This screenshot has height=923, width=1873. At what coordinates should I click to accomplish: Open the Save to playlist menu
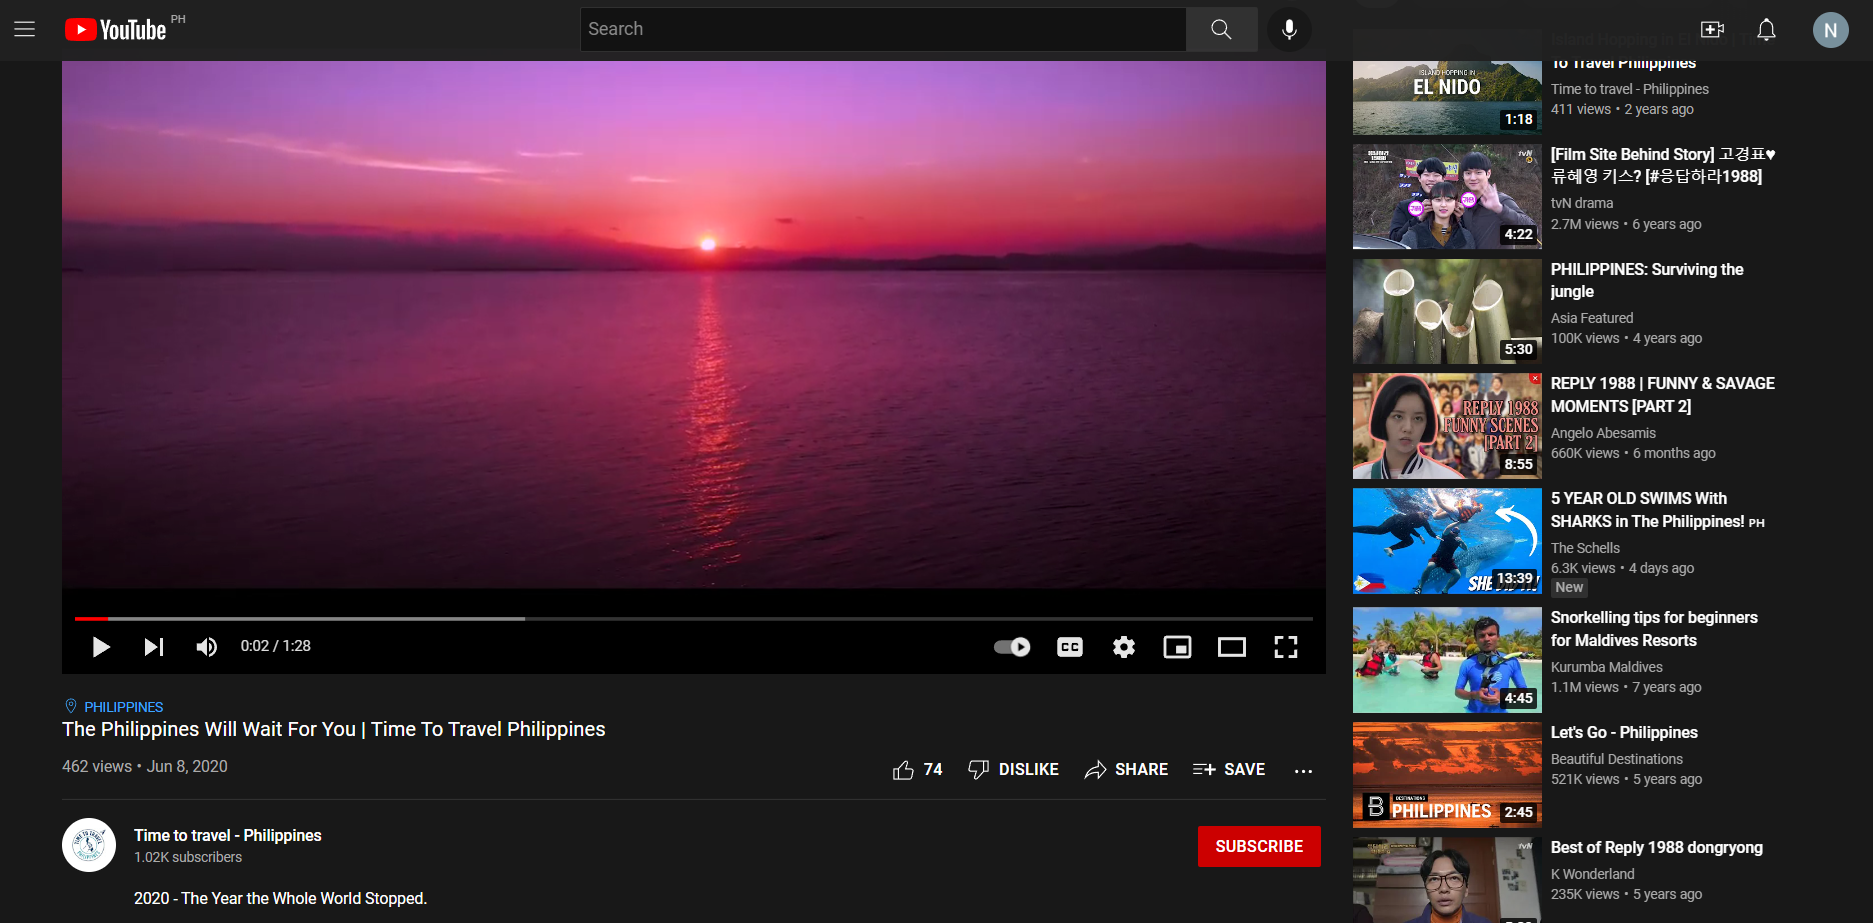pos(1229,769)
